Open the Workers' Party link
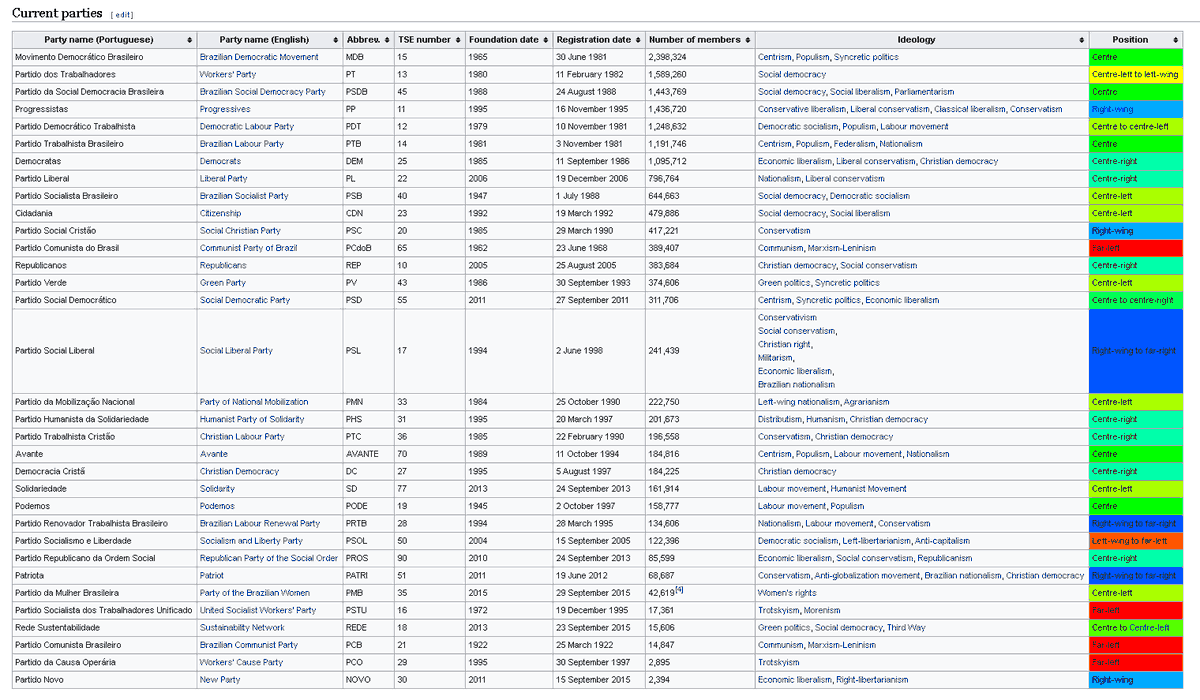 click(228, 74)
